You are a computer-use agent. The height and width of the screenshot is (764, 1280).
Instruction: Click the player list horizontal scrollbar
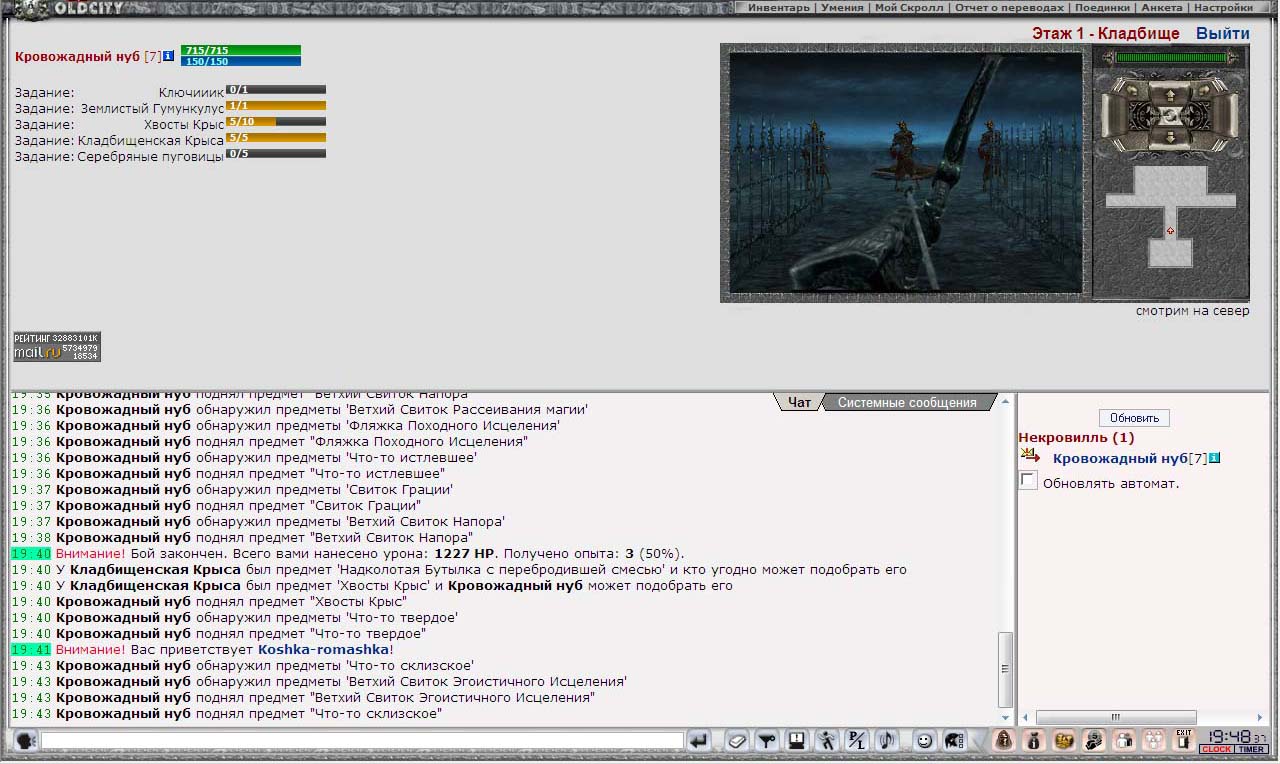click(1116, 717)
